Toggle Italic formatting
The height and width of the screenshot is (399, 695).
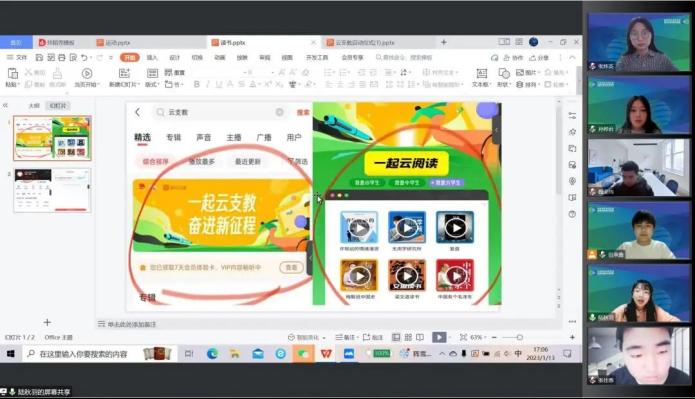pyautogui.click(x=208, y=84)
